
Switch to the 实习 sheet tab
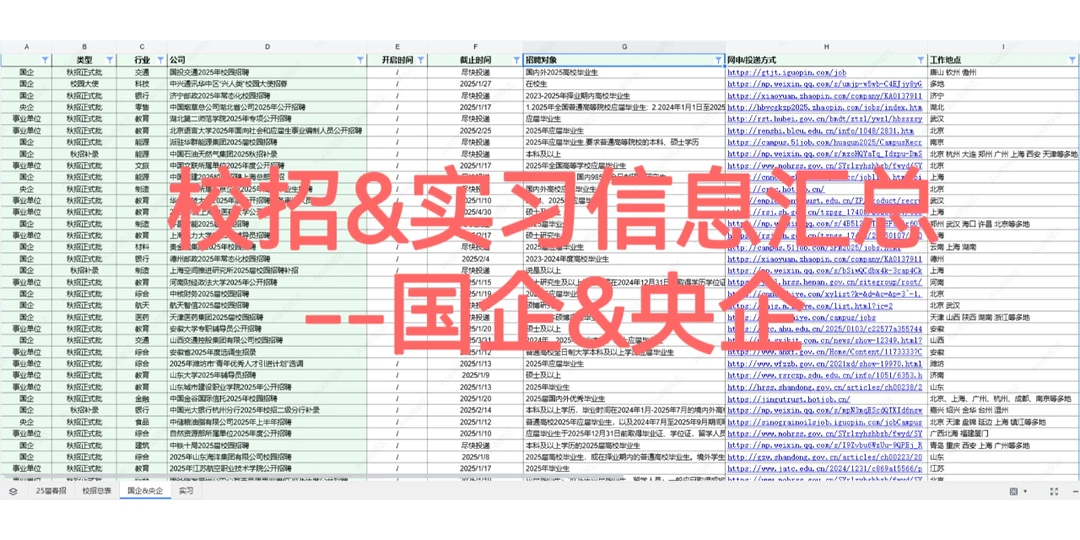(186, 491)
